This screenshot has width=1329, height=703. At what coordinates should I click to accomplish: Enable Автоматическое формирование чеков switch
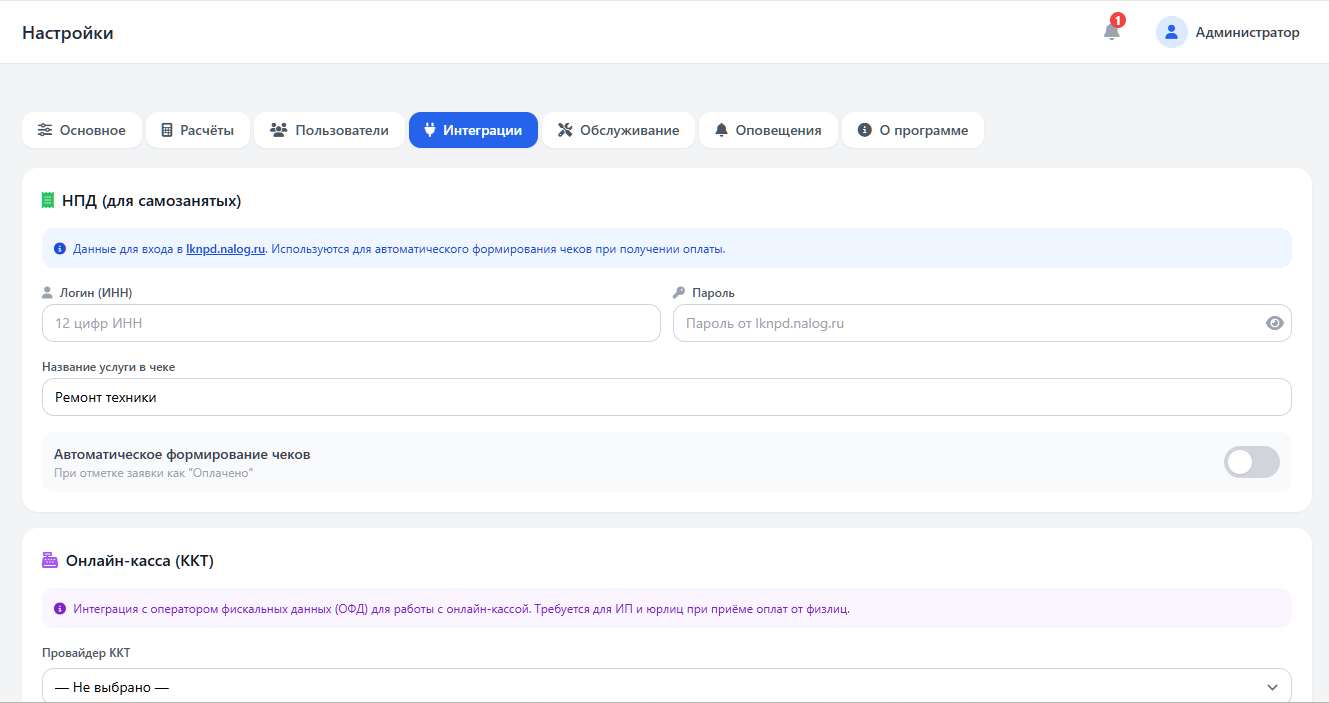pos(1252,462)
